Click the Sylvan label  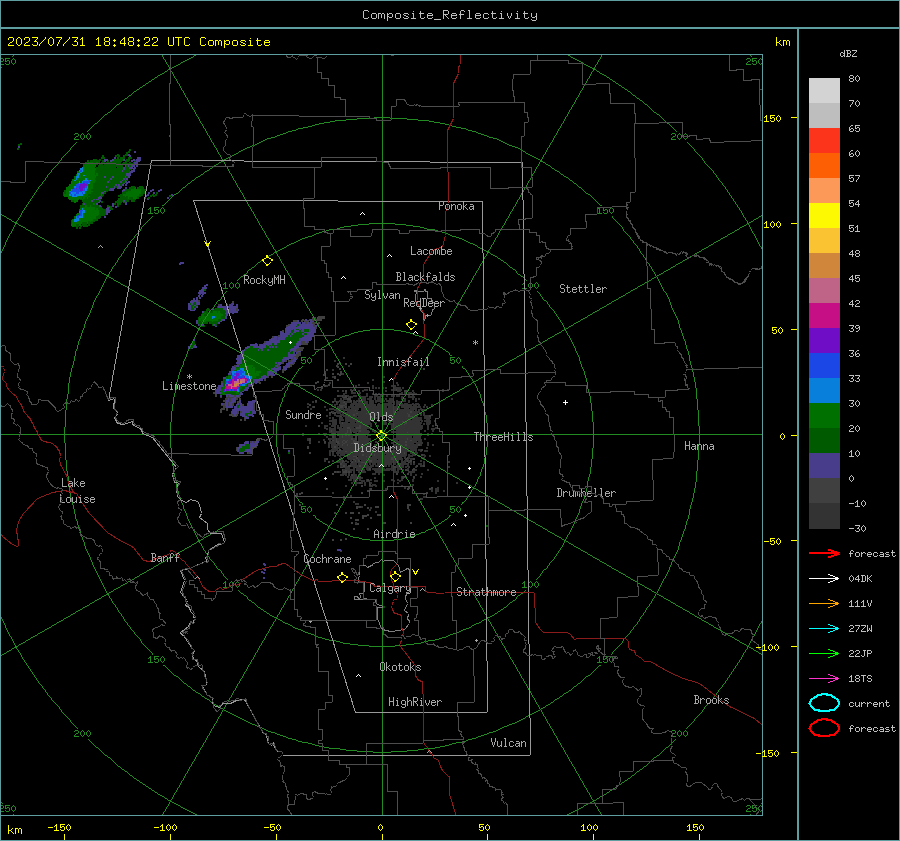point(382,295)
